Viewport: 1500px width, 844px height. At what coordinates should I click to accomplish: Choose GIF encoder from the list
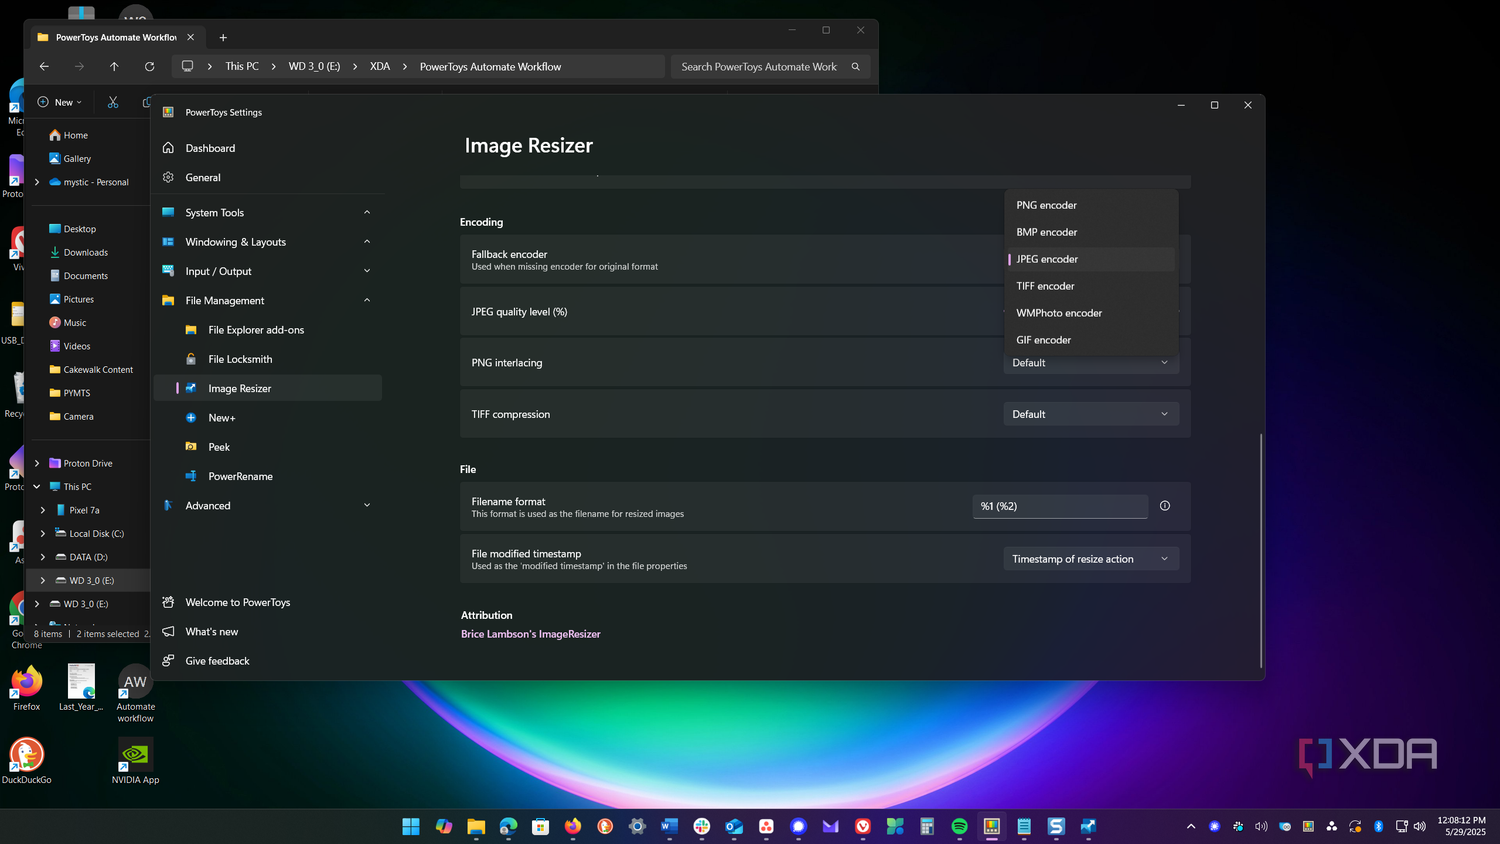click(x=1091, y=340)
